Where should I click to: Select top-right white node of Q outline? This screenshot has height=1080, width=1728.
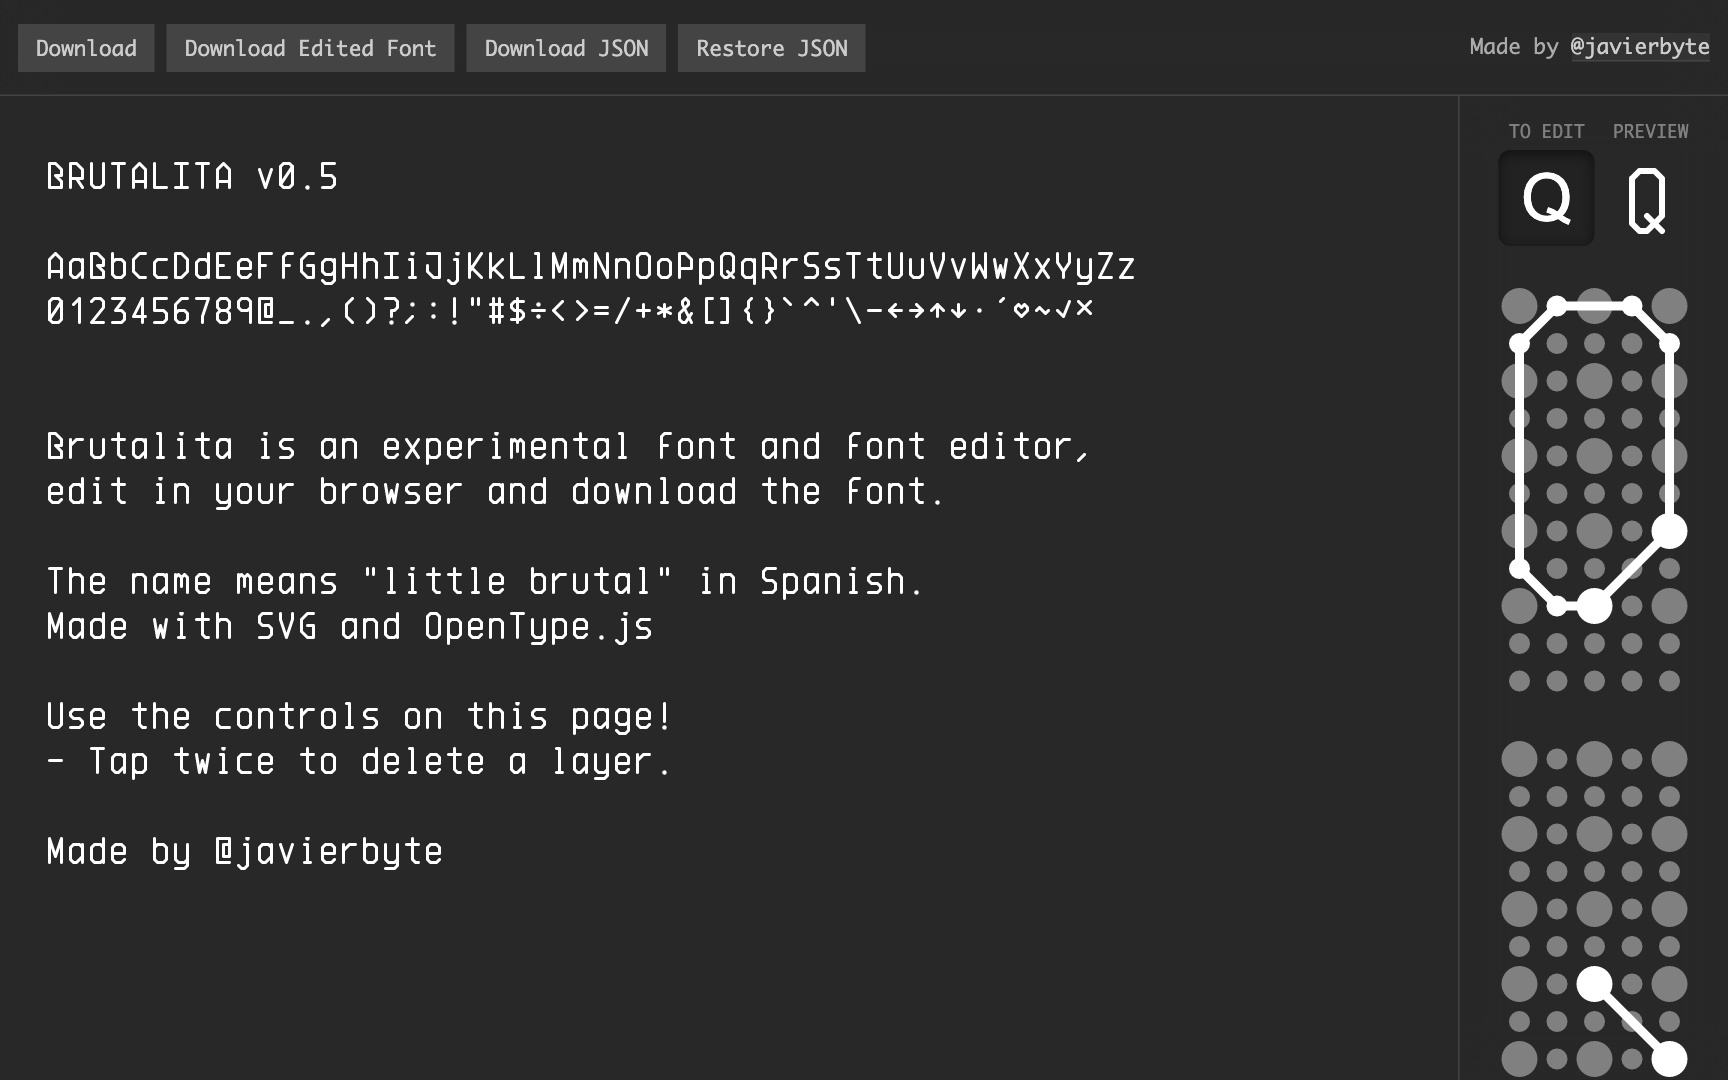[1632, 306]
